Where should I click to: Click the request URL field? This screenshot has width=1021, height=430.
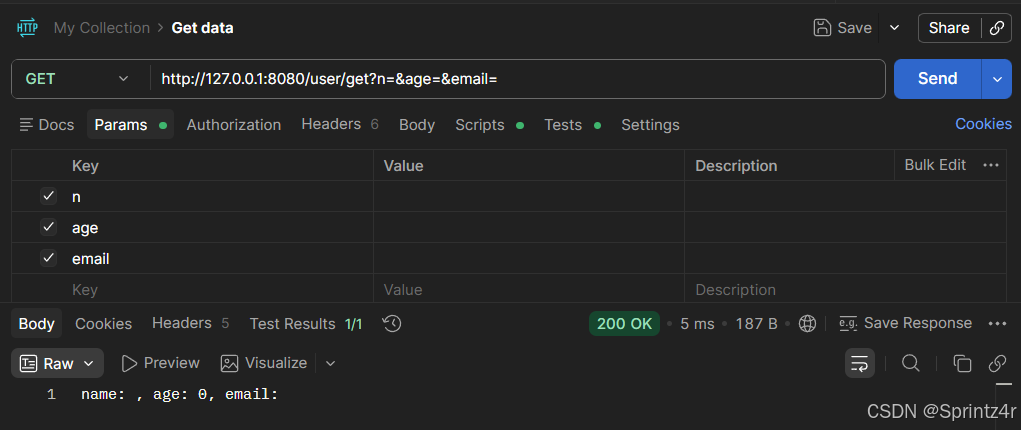[518, 79]
